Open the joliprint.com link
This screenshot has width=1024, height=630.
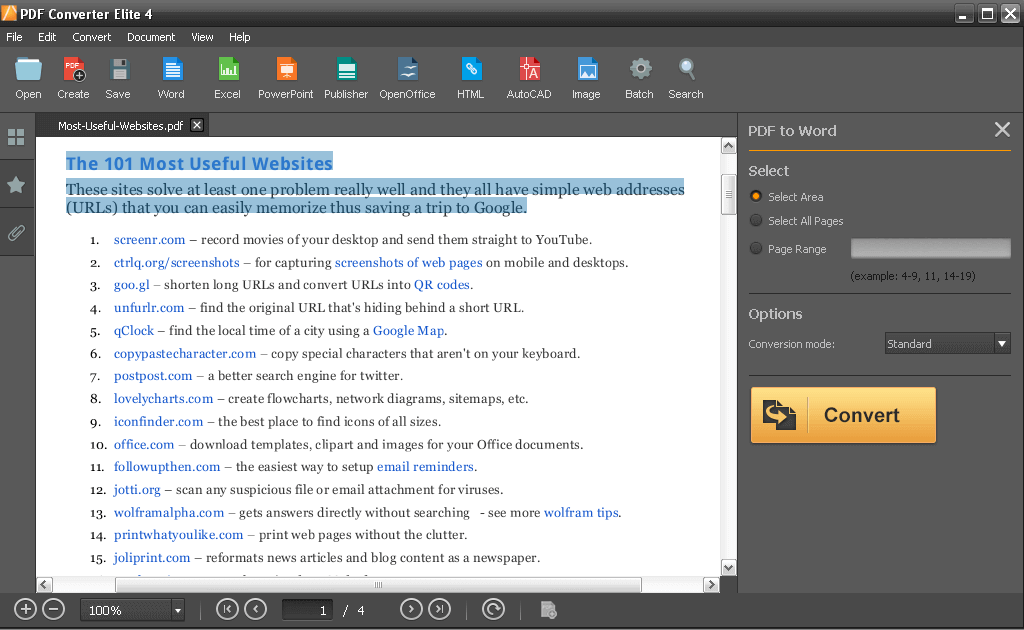pos(152,558)
